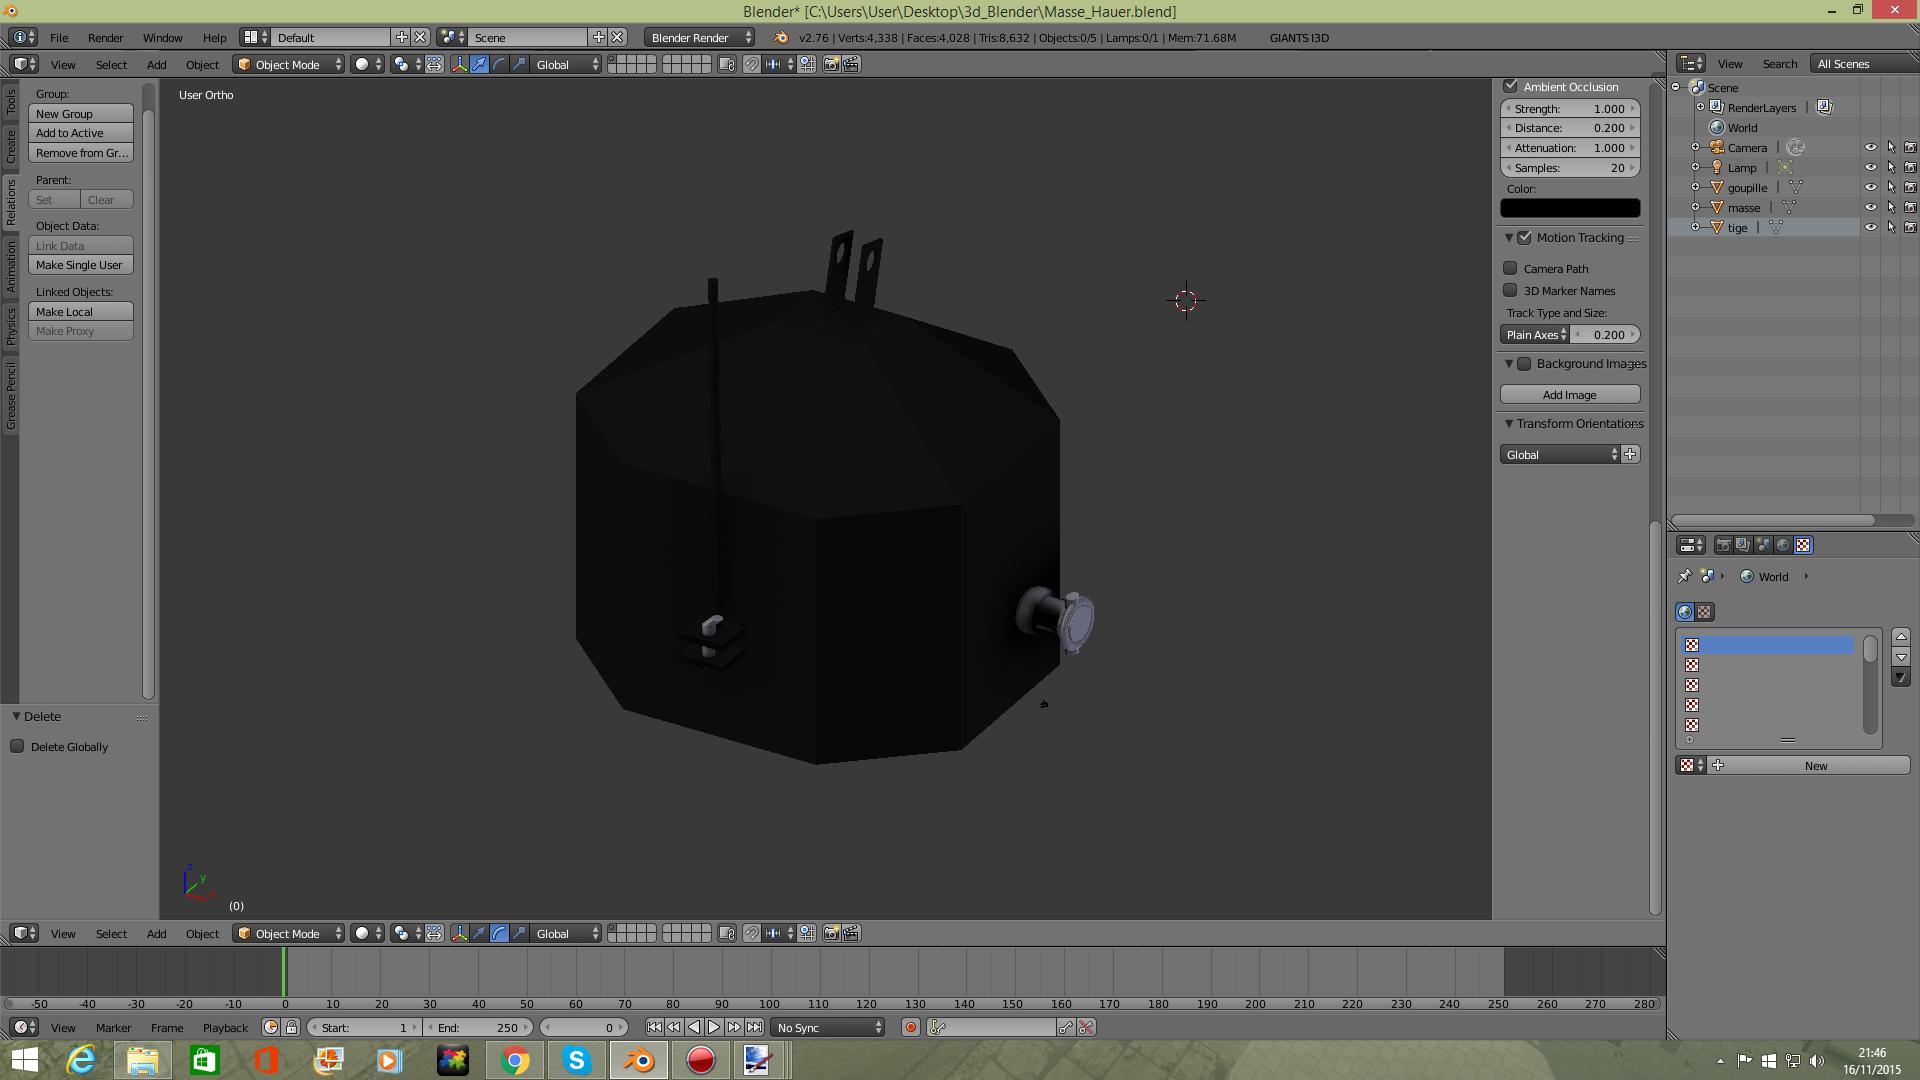Switch to the Animation sidebar tab
The width and height of the screenshot is (1920, 1080).
coord(11,265)
